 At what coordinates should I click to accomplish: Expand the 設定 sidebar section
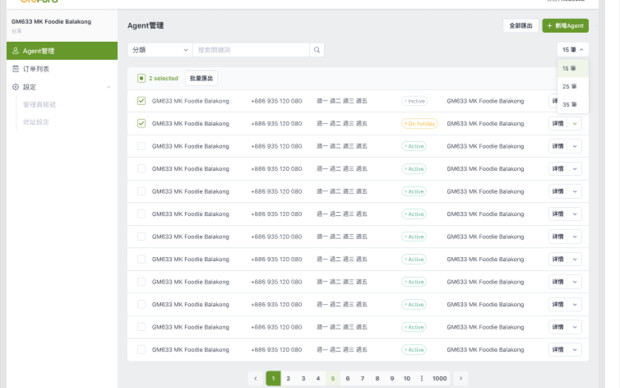coord(62,87)
